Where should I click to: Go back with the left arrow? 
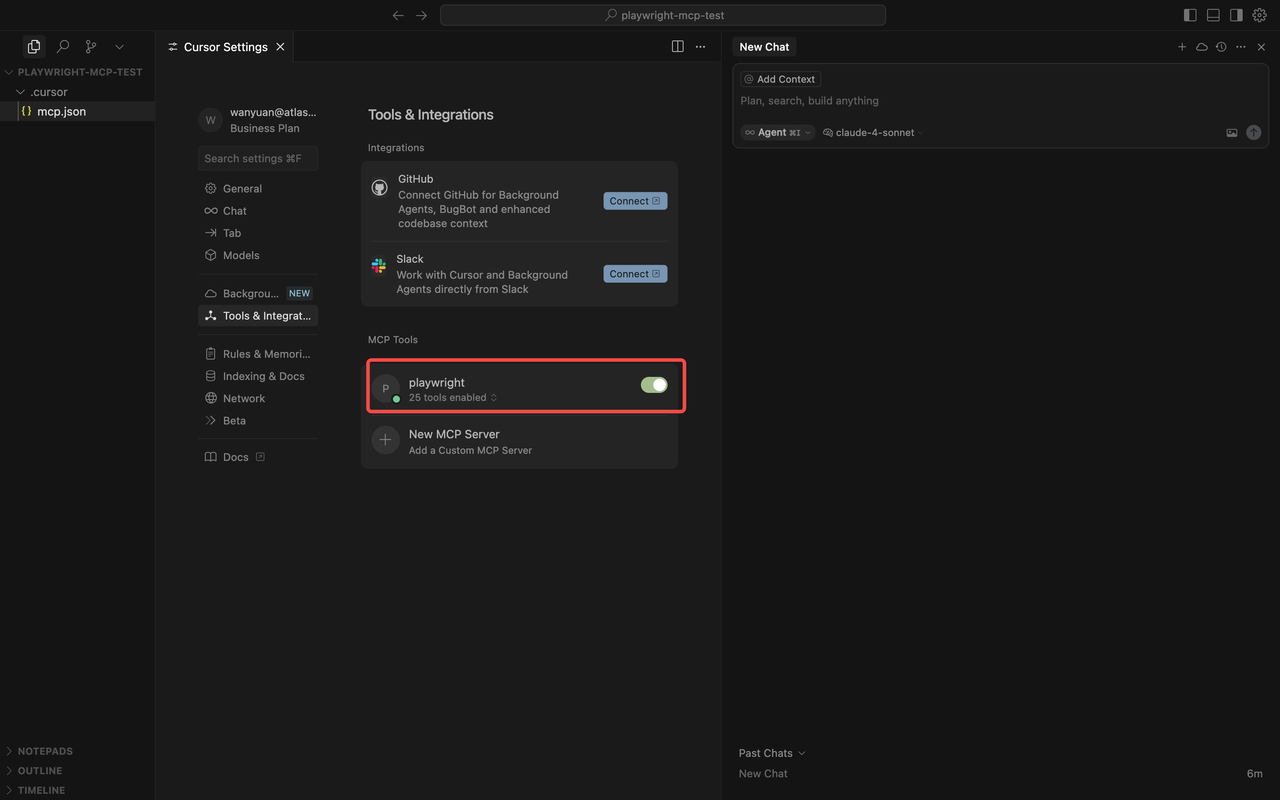coord(398,15)
